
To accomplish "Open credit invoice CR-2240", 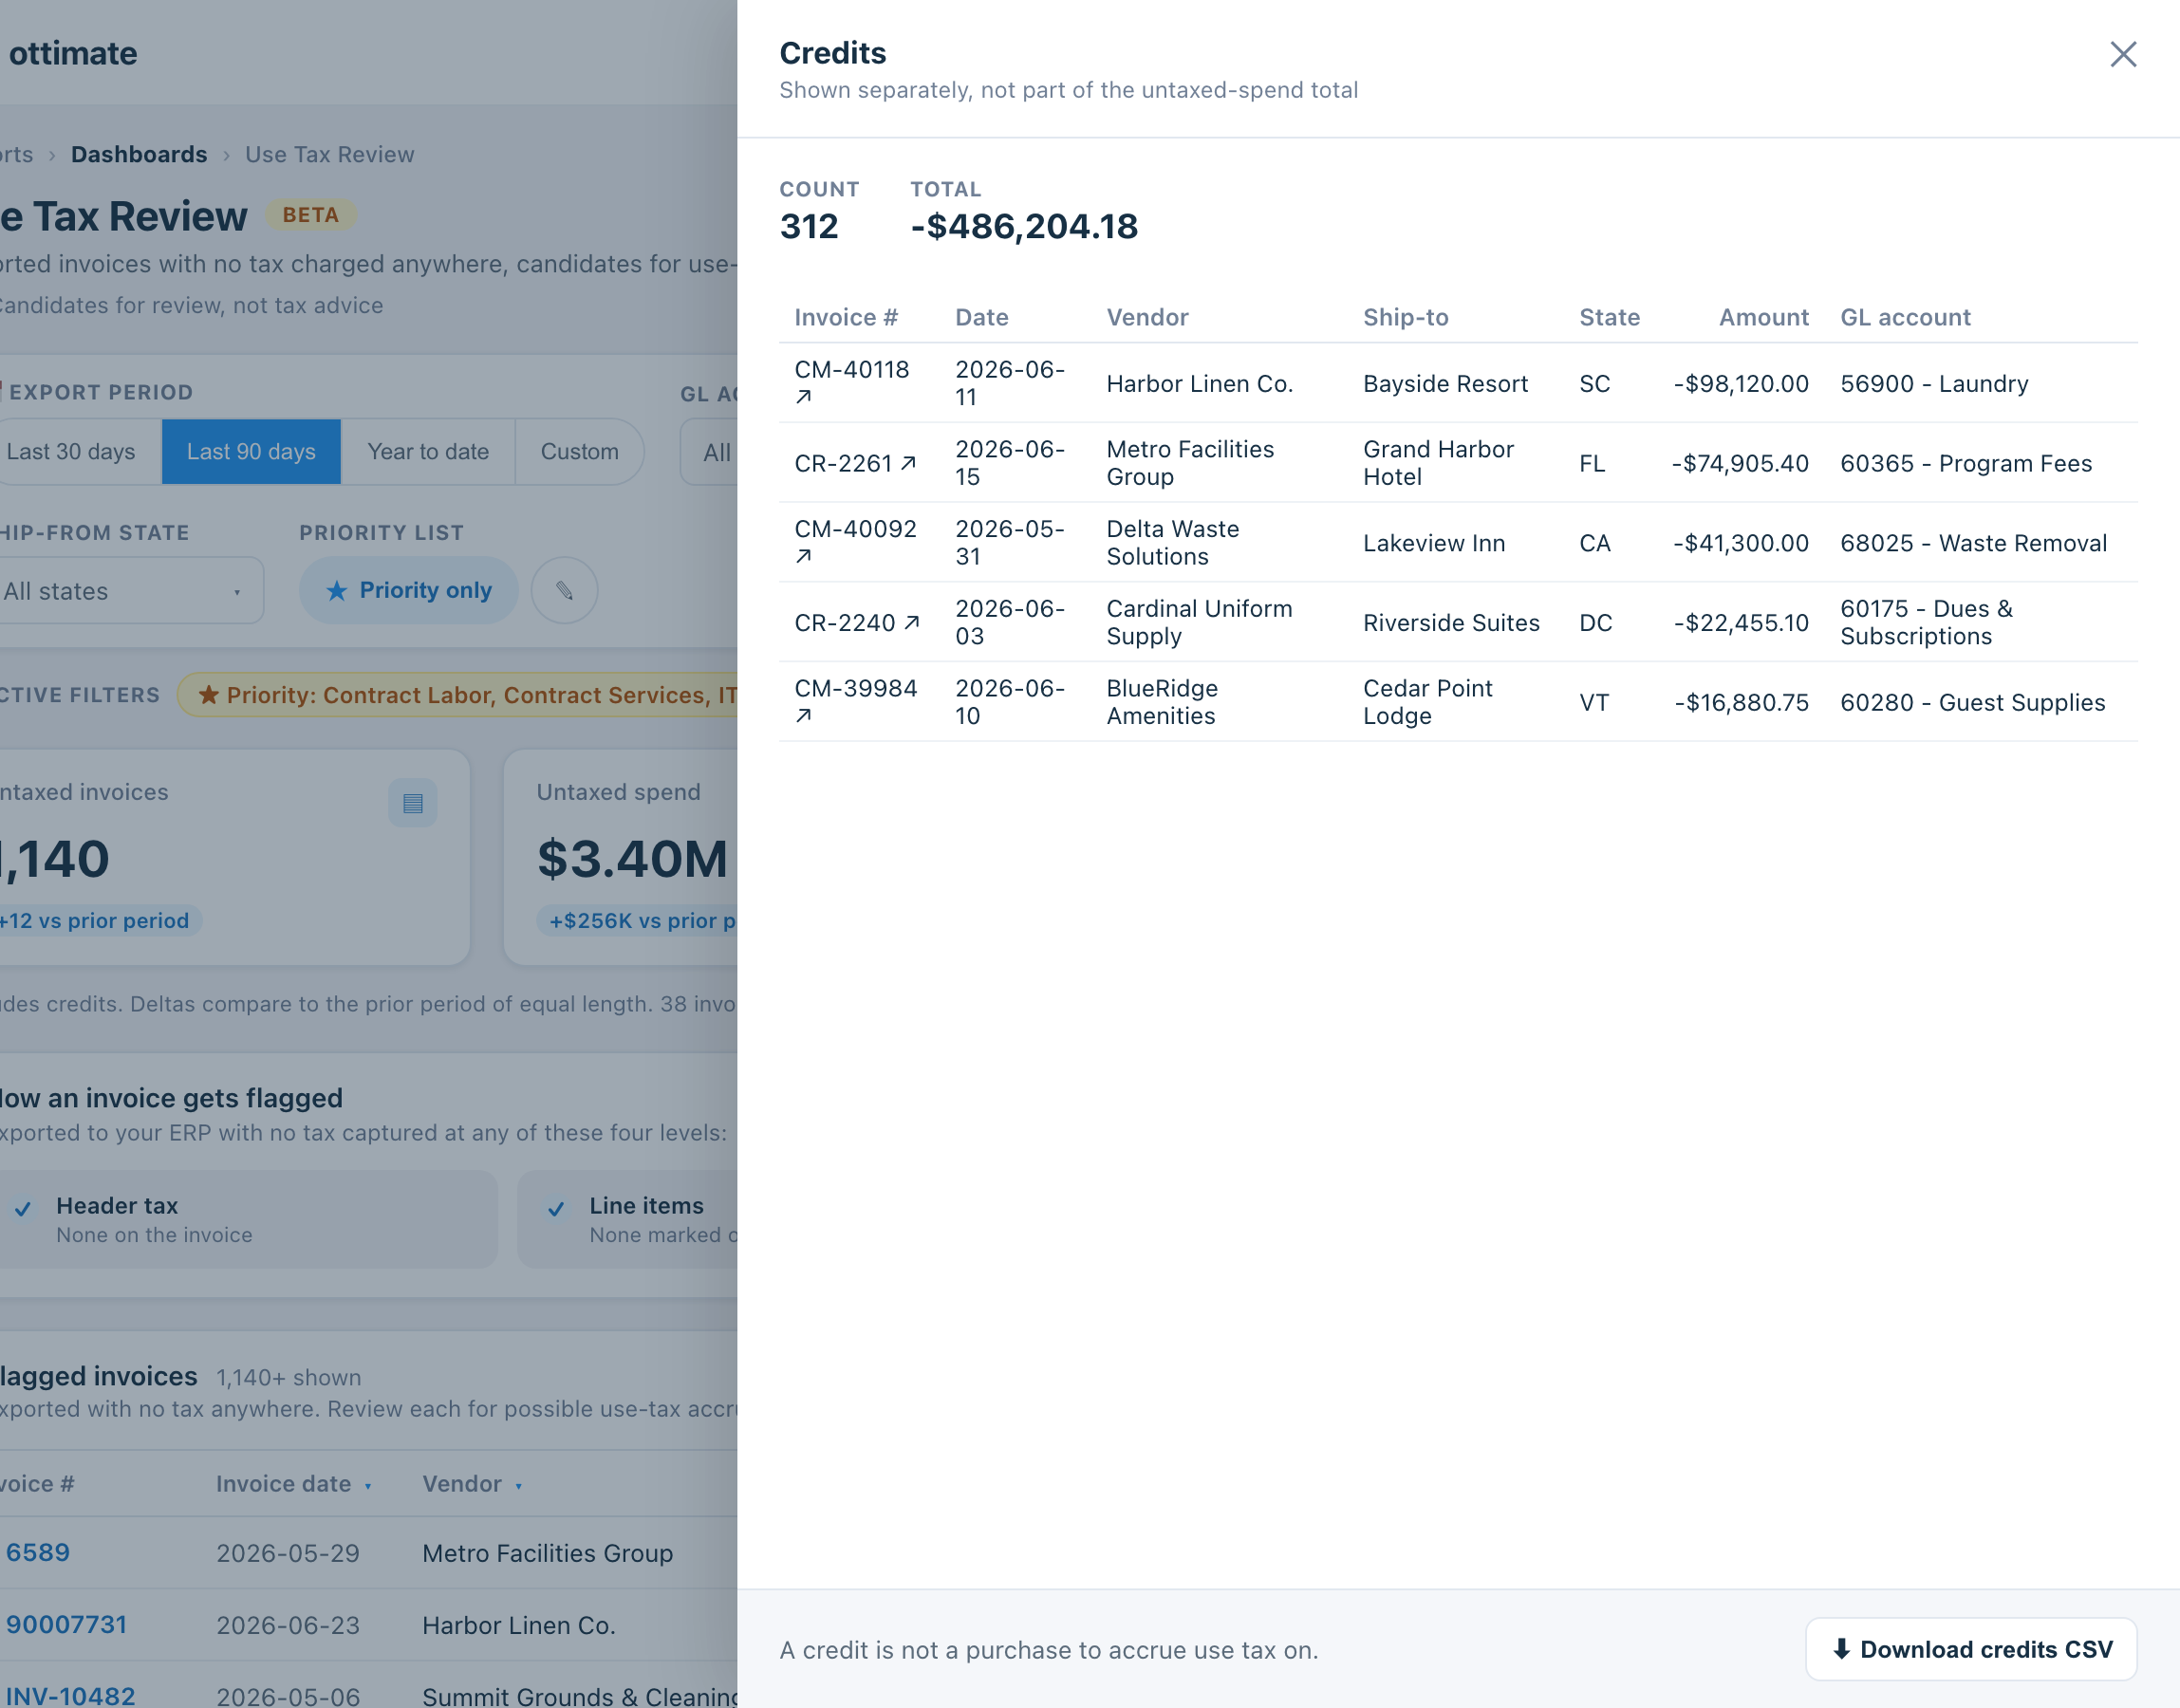I will (x=845, y=623).
